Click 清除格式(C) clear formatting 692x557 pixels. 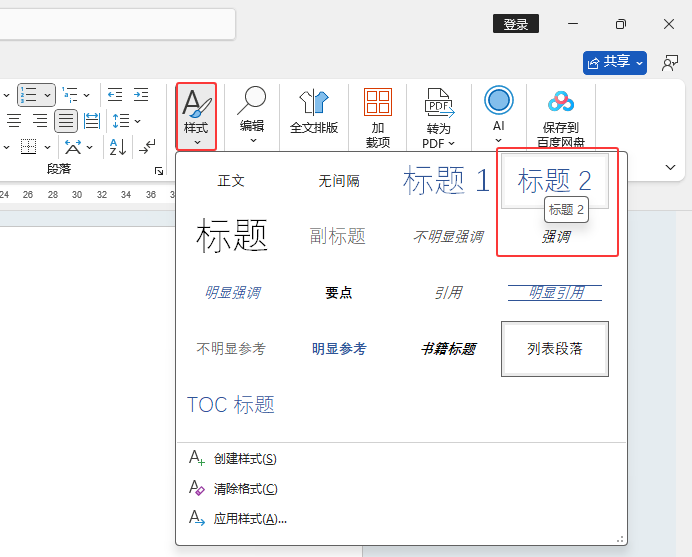[x=401, y=489]
